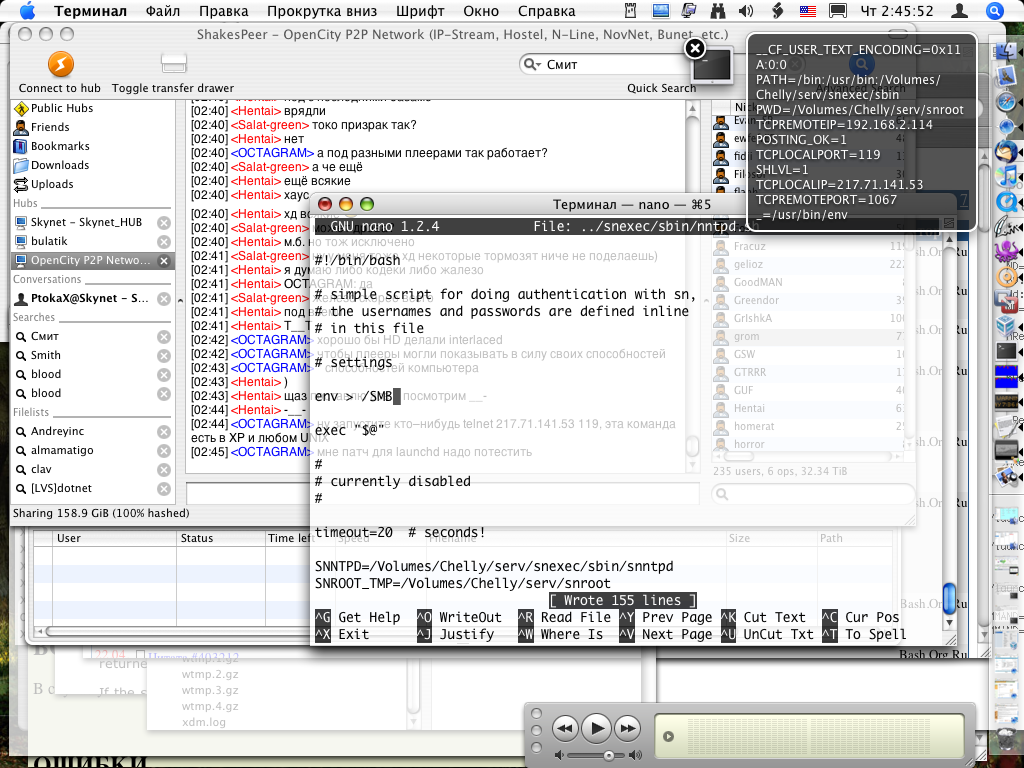Viewport: 1024px width, 768px height.
Task: Open the Терминал menu
Action: tap(90, 12)
